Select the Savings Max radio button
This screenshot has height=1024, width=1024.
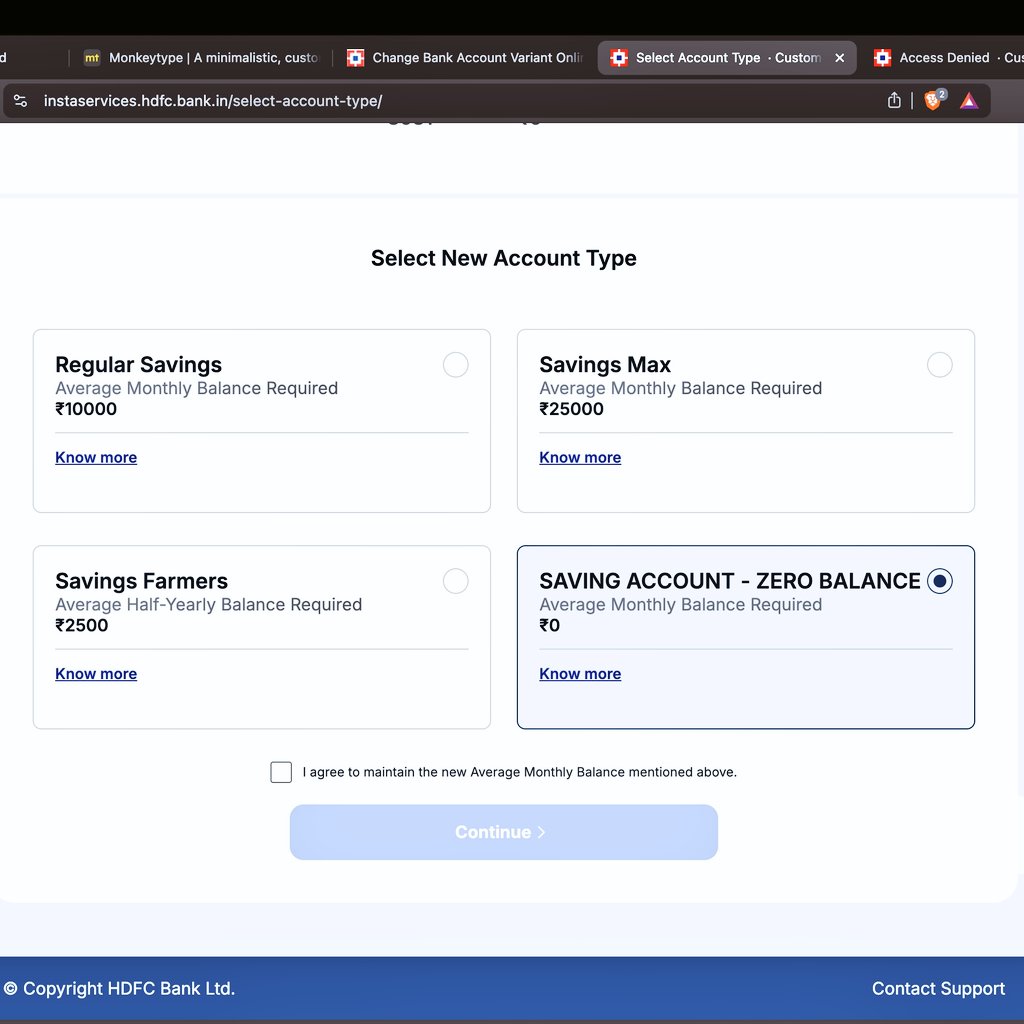(x=939, y=364)
